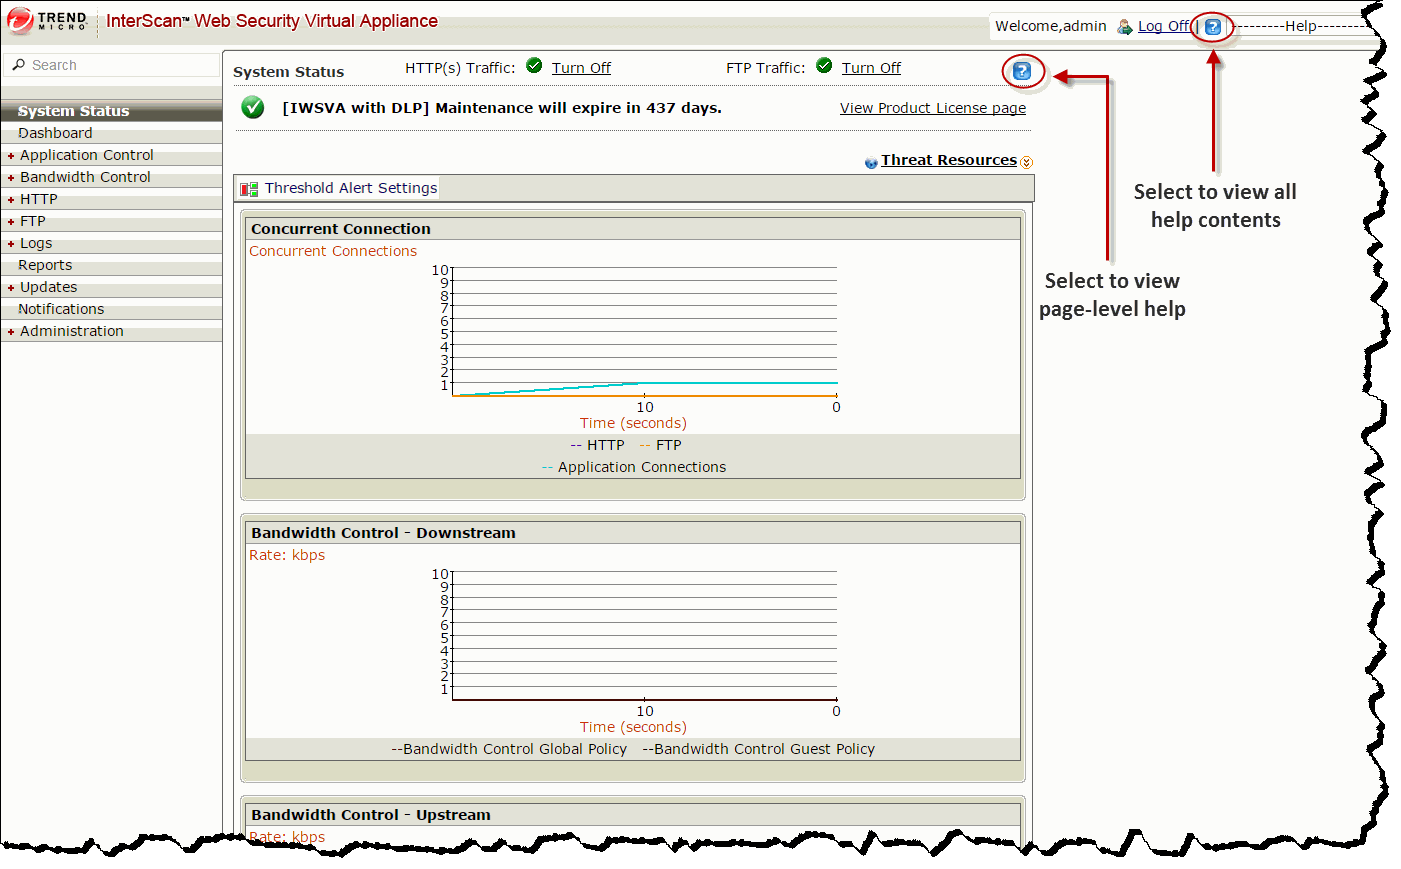Viewport: 1401px width, 869px height.
Task: Open the View Product License page
Action: click(x=932, y=108)
